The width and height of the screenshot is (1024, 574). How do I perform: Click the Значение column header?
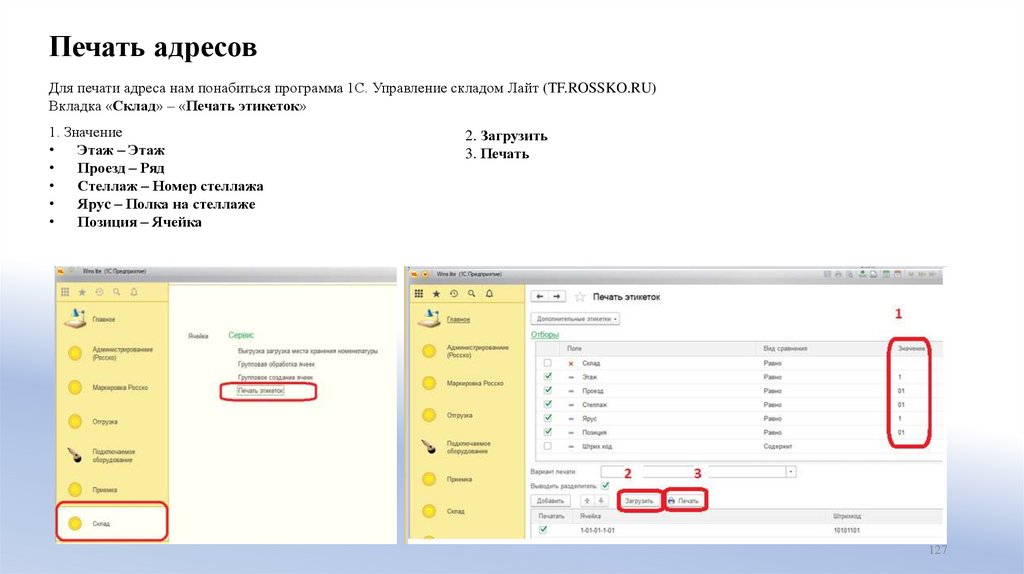[910, 349]
